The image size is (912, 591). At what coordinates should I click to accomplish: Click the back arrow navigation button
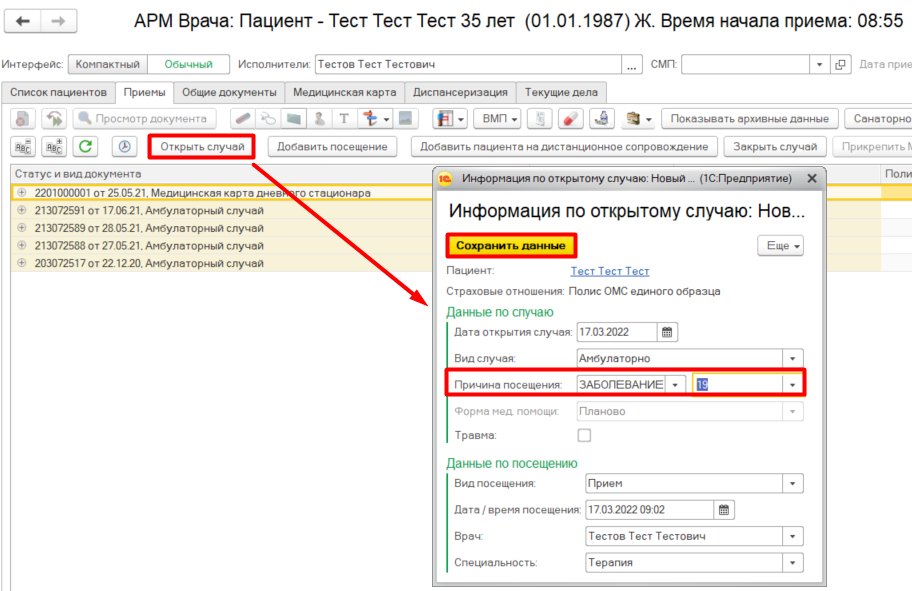point(24,21)
